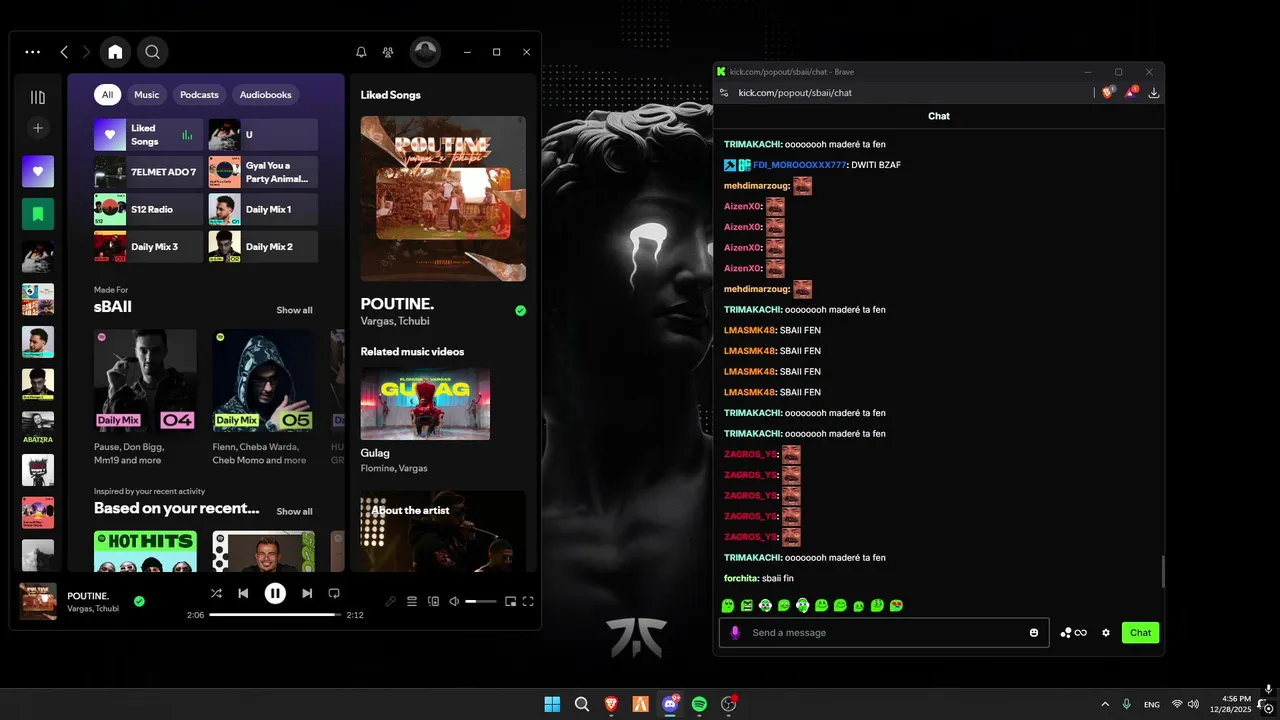
Task: Expand Your Library sidebar in Spotify
Action: (x=38, y=97)
